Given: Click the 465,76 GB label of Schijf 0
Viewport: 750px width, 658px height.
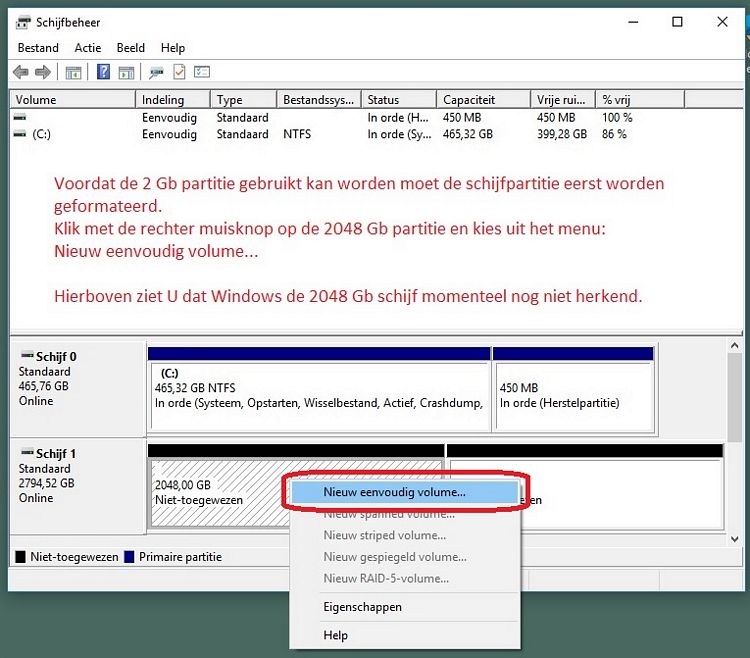Looking at the screenshot, I should point(44,386).
